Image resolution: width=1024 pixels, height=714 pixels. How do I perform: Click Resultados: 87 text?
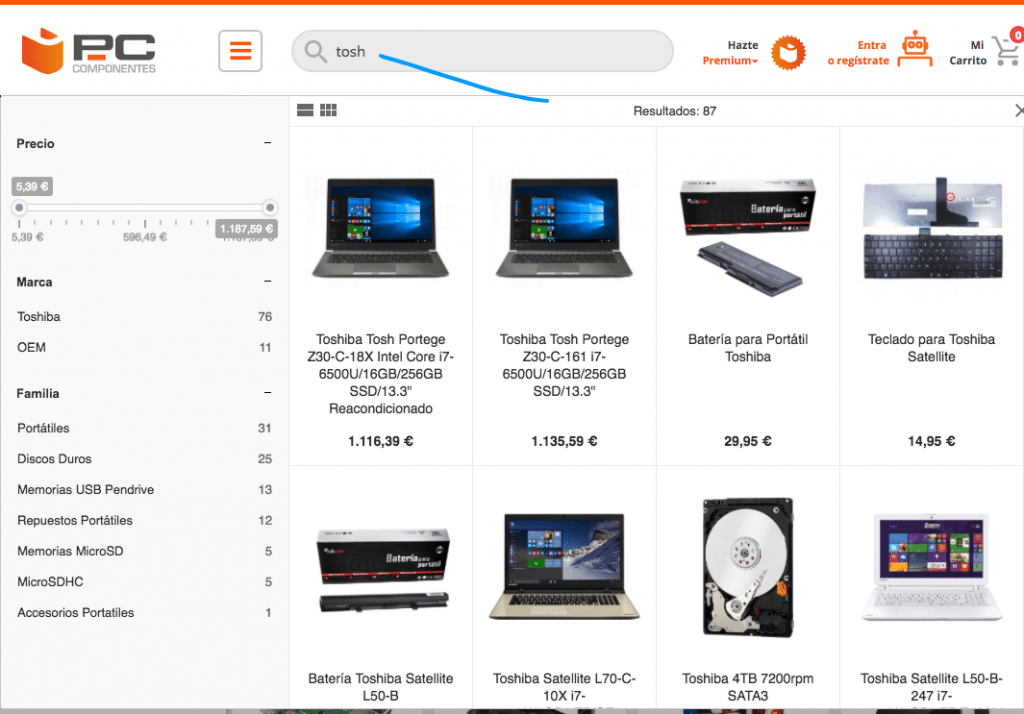point(675,111)
